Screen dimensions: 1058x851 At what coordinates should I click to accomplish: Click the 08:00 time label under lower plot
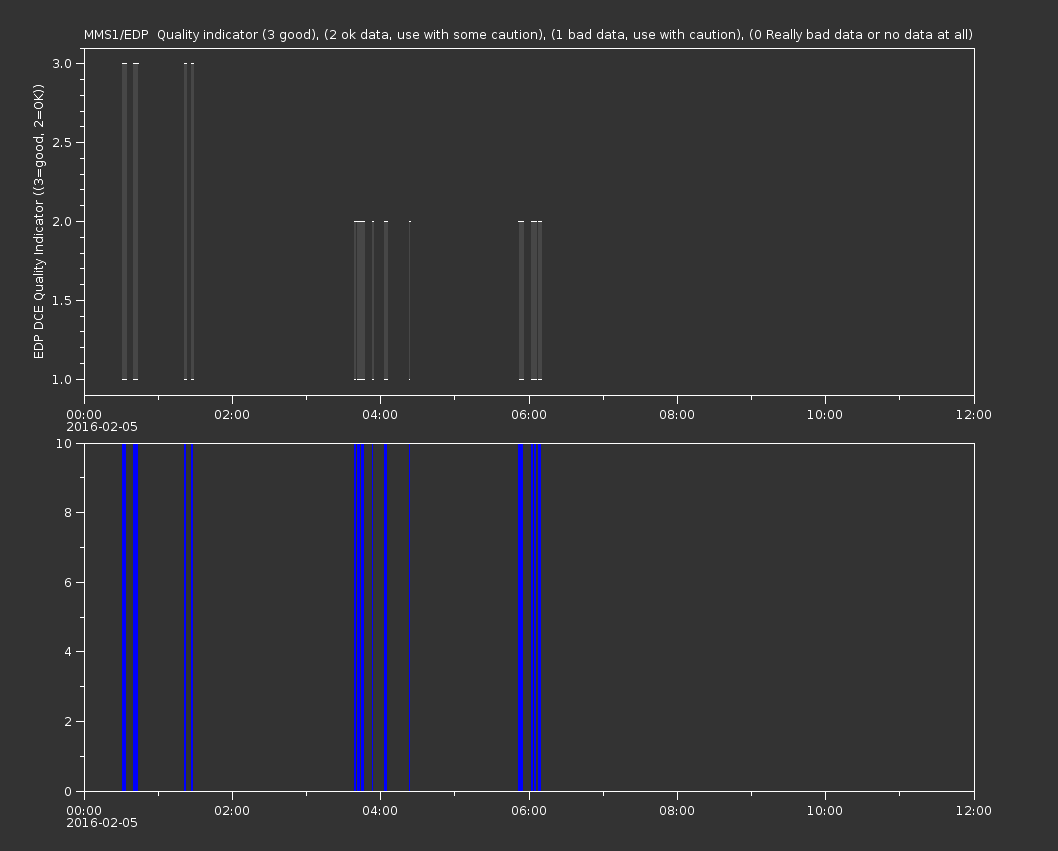(677, 811)
